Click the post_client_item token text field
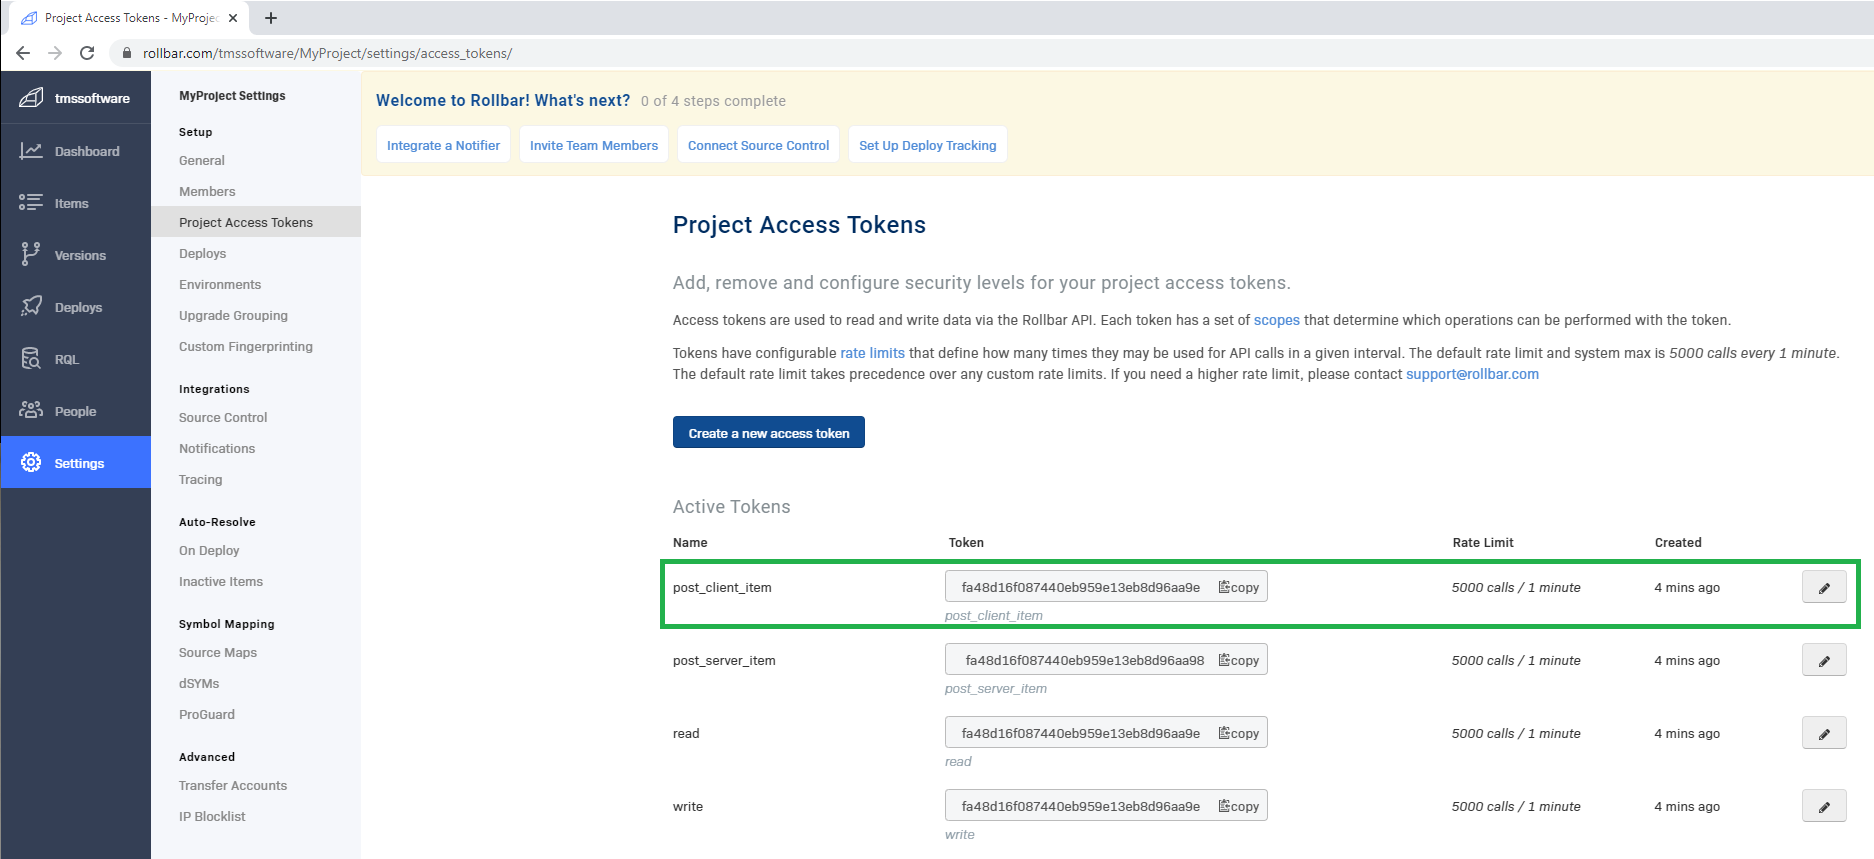This screenshot has height=859, width=1874. pyautogui.click(x=1080, y=588)
